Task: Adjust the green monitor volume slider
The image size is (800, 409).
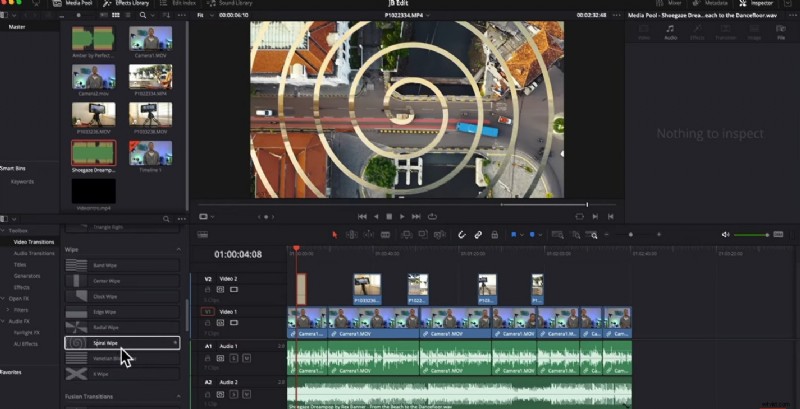Action: click(x=752, y=235)
